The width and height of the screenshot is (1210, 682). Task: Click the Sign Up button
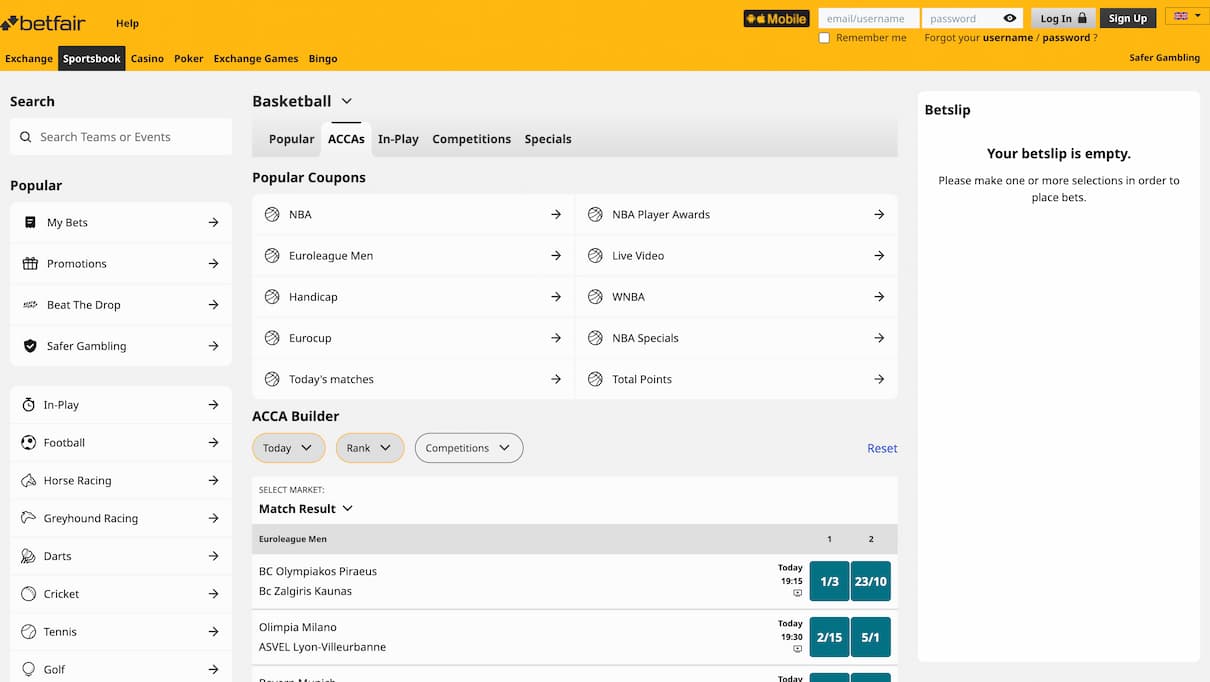coord(1127,17)
